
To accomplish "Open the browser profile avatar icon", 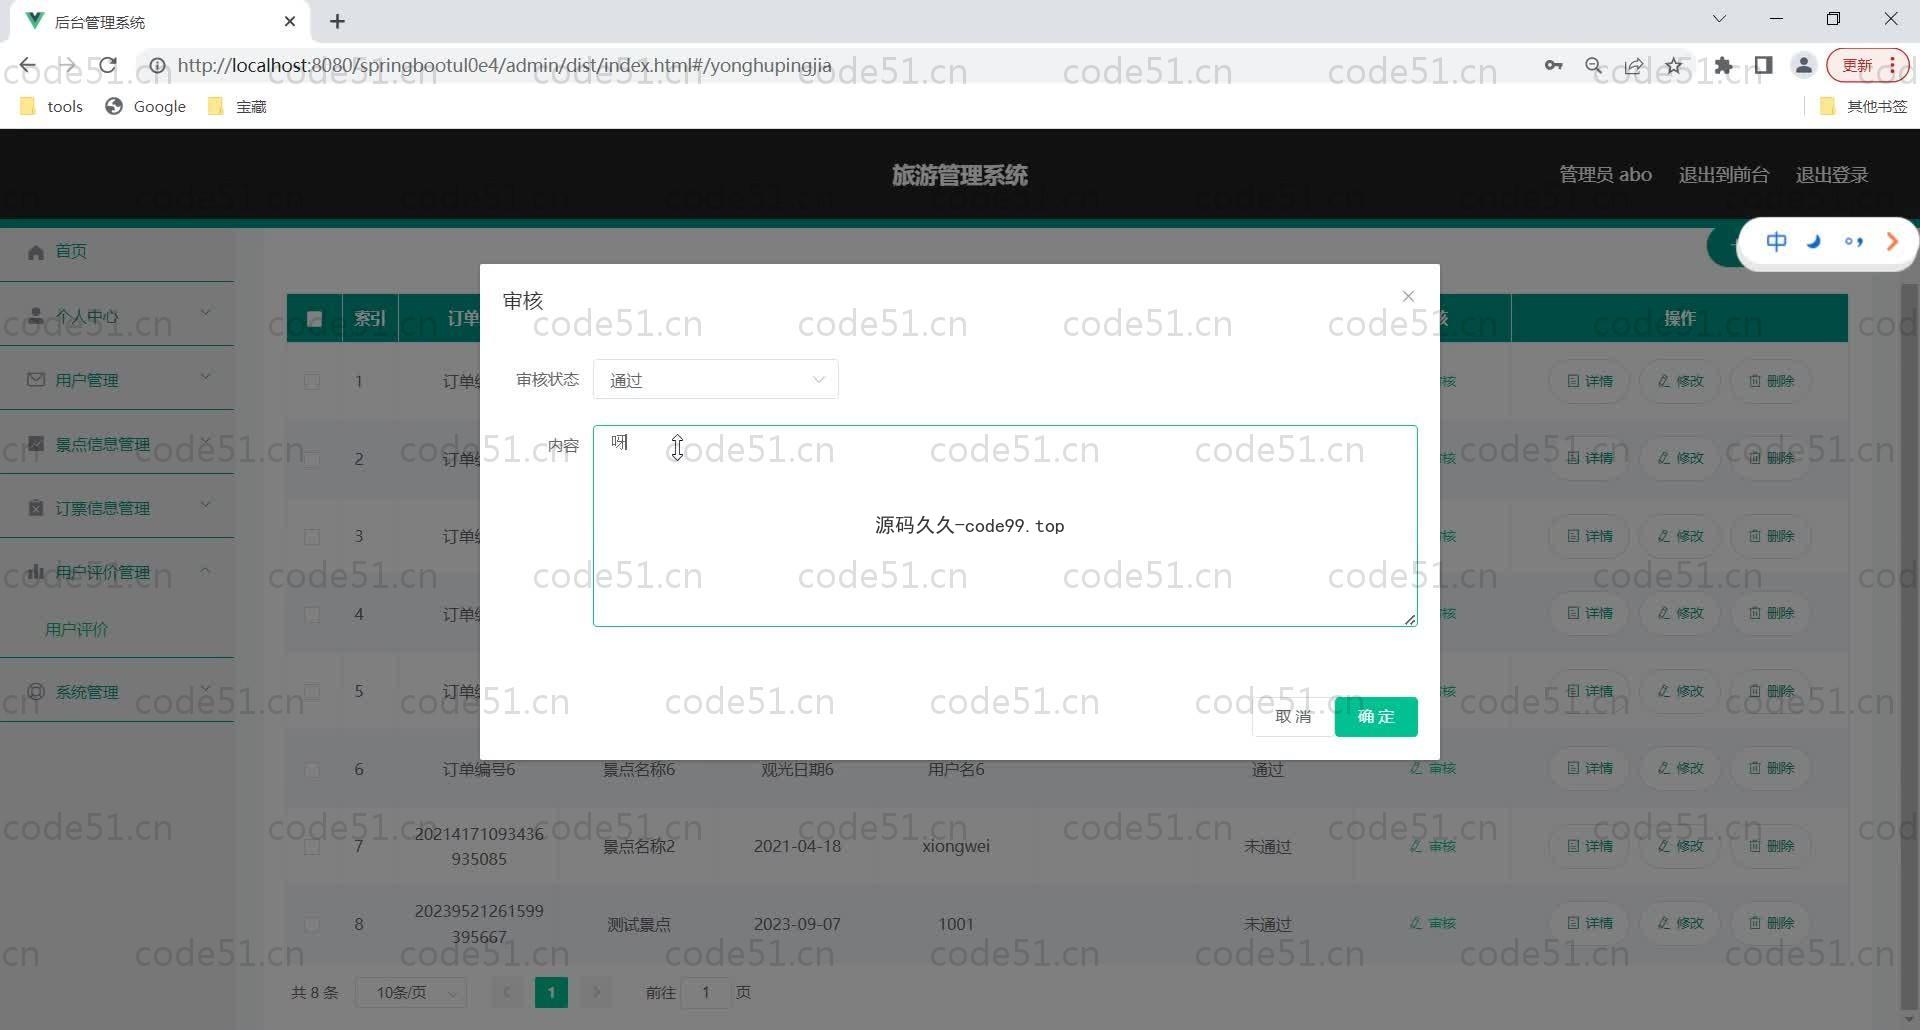I will pos(1804,66).
